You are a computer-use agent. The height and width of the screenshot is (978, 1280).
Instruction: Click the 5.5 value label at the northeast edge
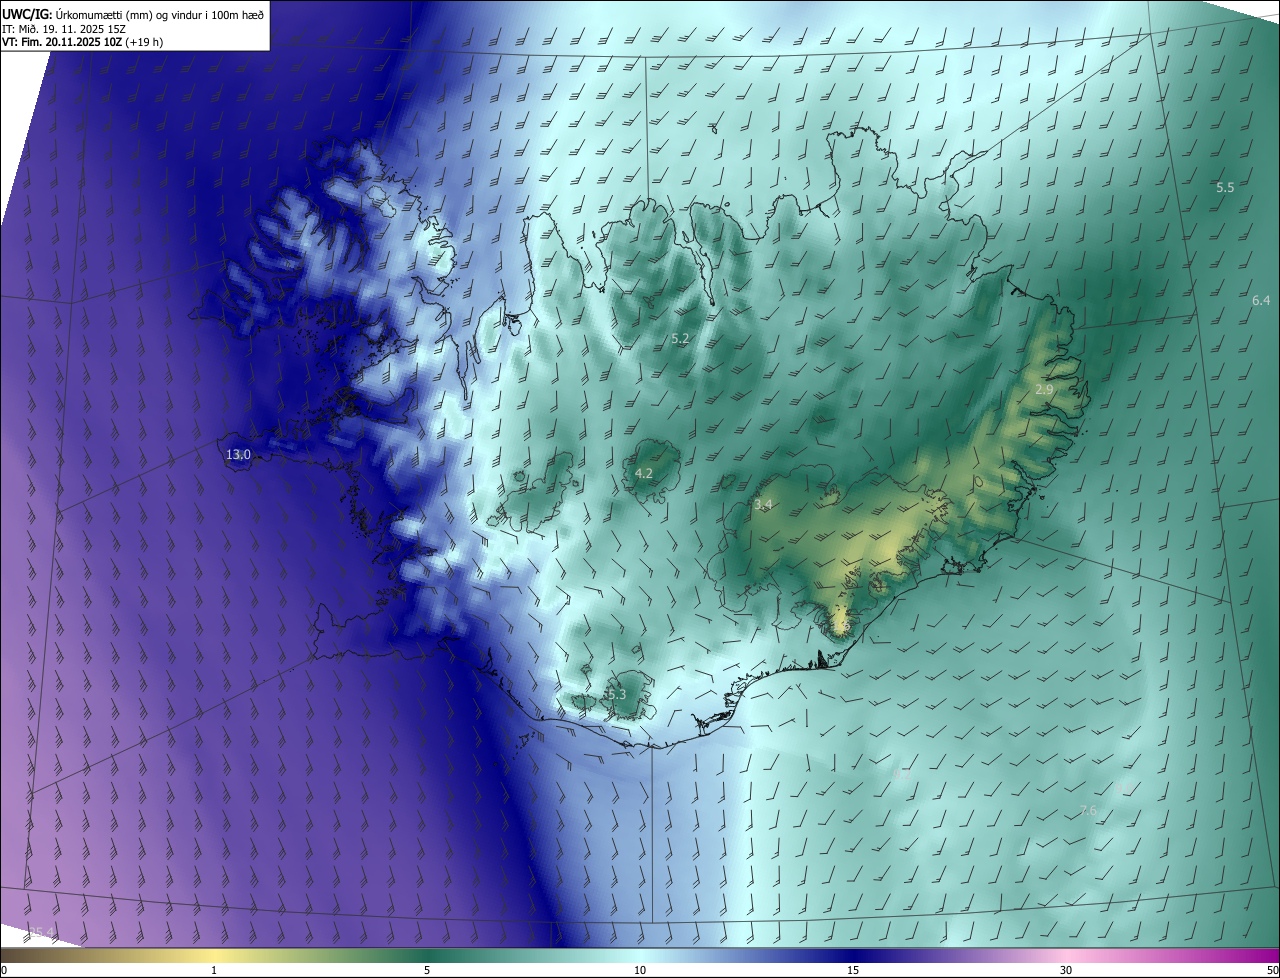pyautogui.click(x=1225, y=188)
